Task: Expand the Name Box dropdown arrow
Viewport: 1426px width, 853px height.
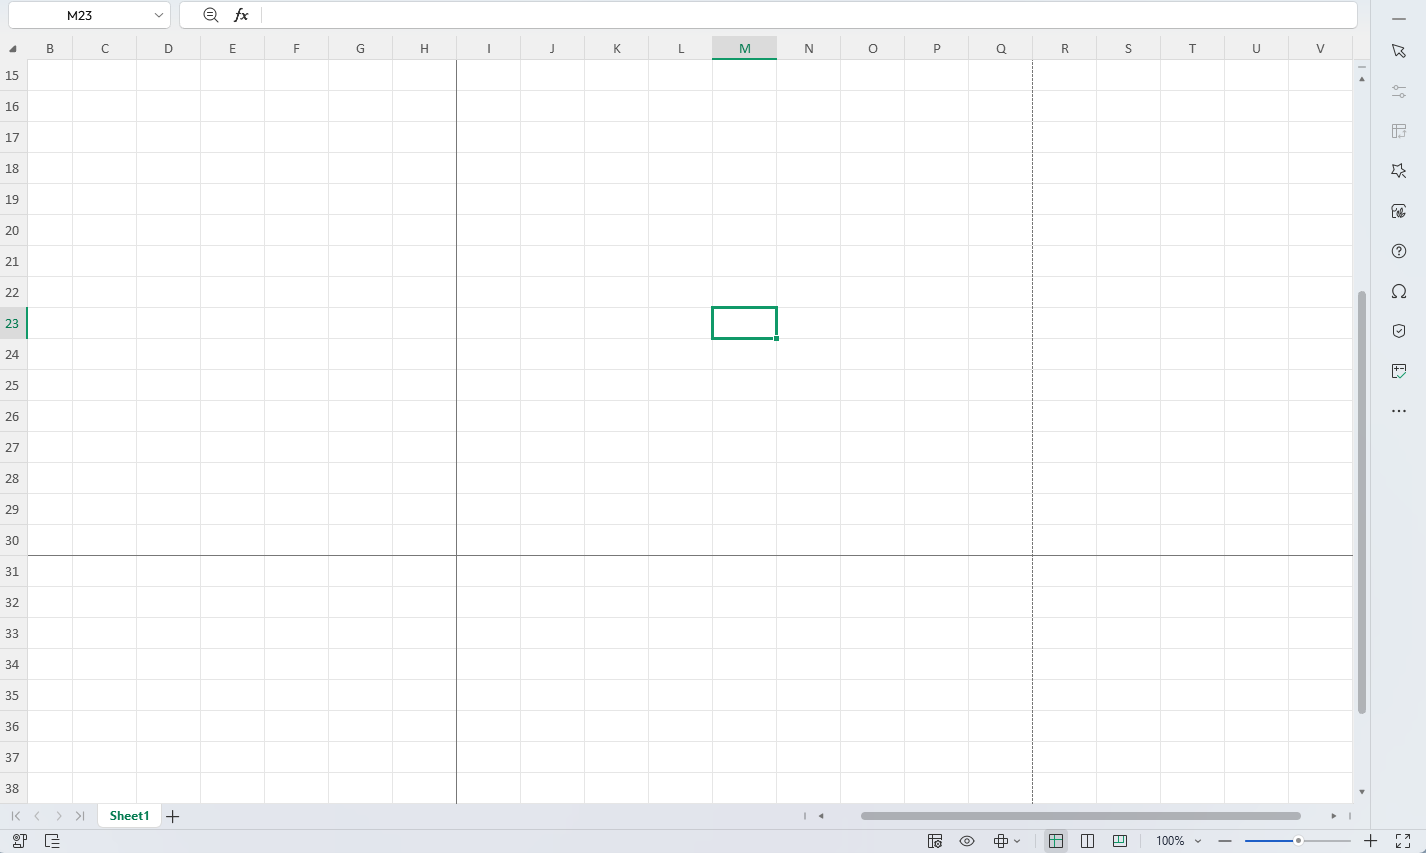Action: point(158,15)
